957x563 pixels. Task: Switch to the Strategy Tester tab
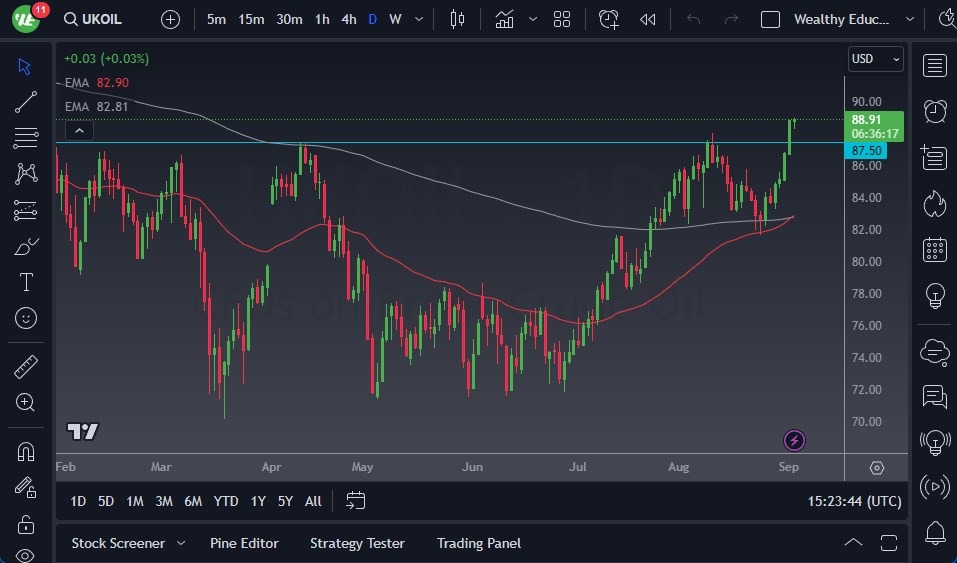[x=357, y=543]
